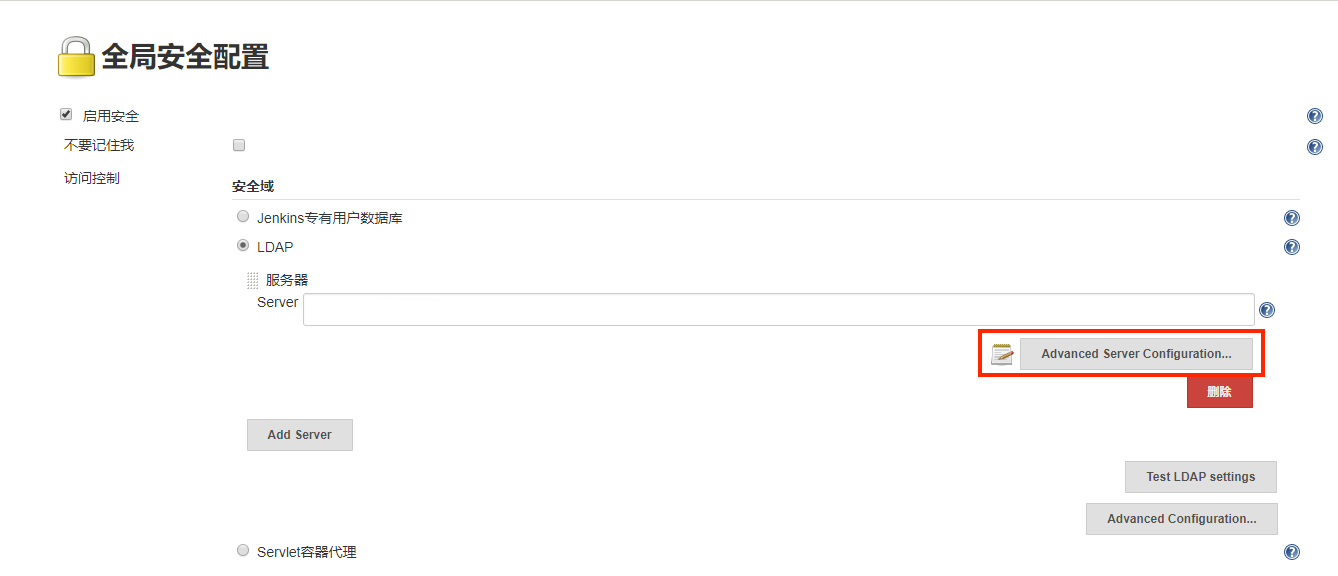
Task: Show help for Servlet容器代理 option
Action: [1291, 552]
